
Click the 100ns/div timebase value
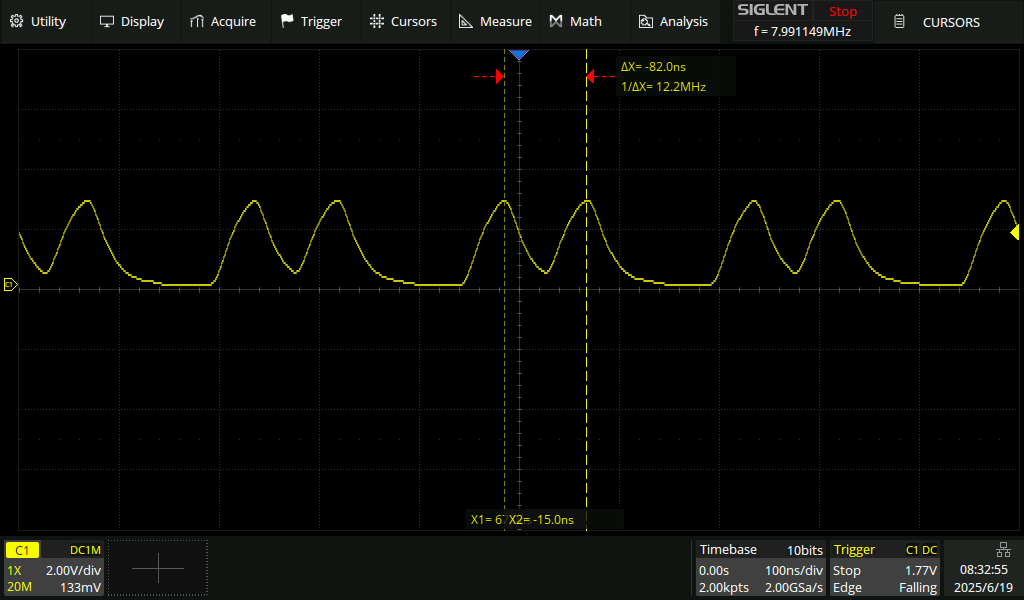(793, 570)
